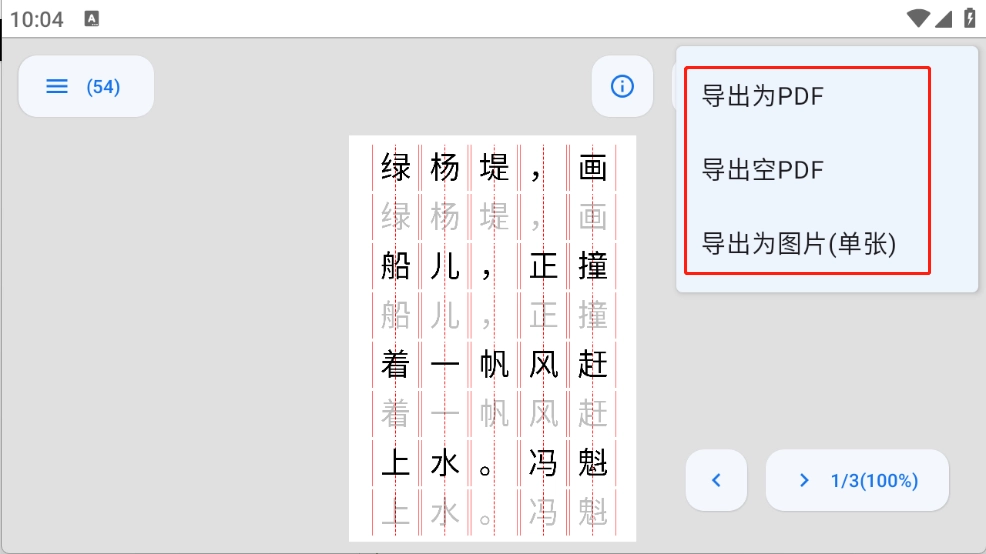Viewport: 986px width, 554px height.
Task: Click the gray tracing 杨 character
Action: tap(445, 217)
